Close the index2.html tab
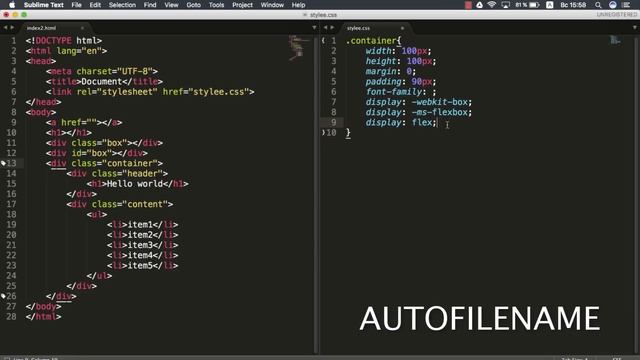640x360 pixels. coord(82,28)
